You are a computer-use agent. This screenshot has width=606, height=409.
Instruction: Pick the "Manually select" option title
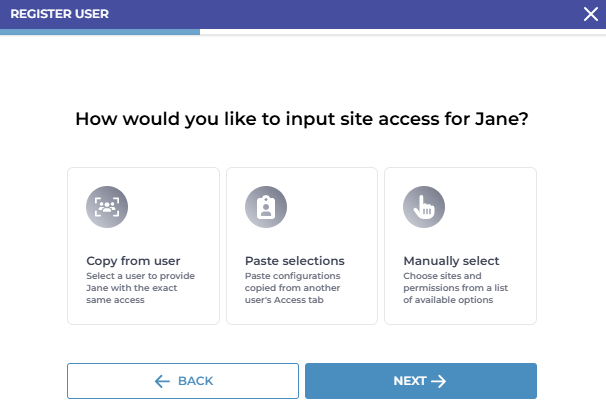[451, 261]
